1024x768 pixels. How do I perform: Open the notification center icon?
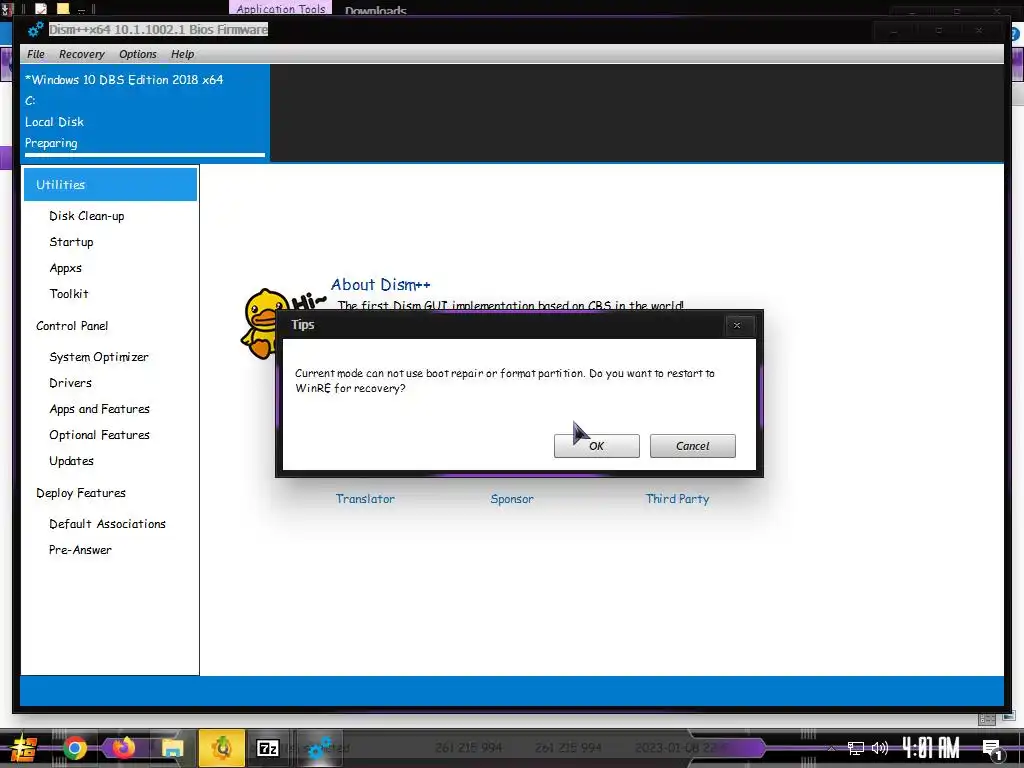click(992, 749)
